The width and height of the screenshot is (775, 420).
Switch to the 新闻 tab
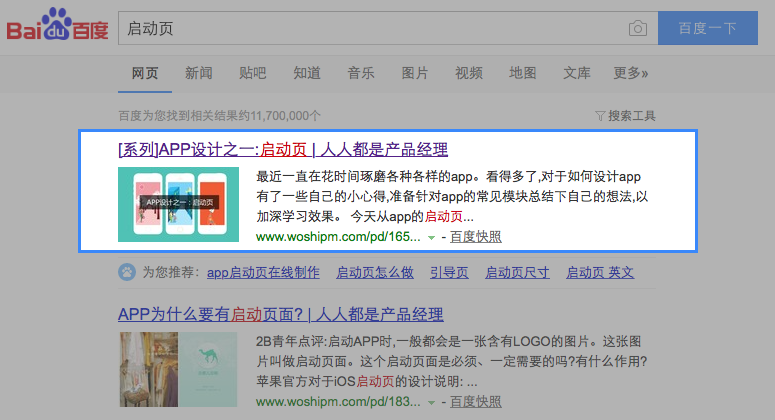tap(199, 73)
